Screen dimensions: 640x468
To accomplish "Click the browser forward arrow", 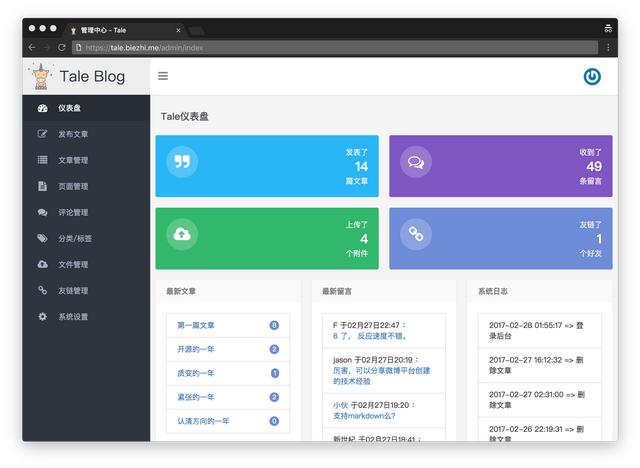I will pos(47,47).
